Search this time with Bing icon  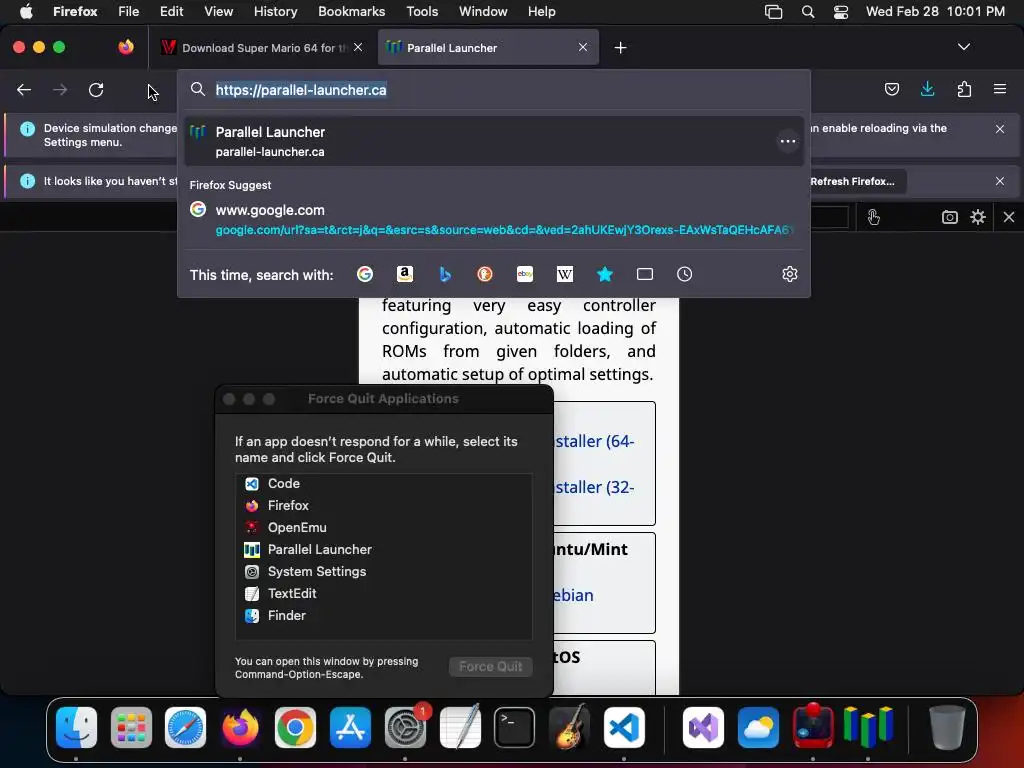tap(445, 274)
